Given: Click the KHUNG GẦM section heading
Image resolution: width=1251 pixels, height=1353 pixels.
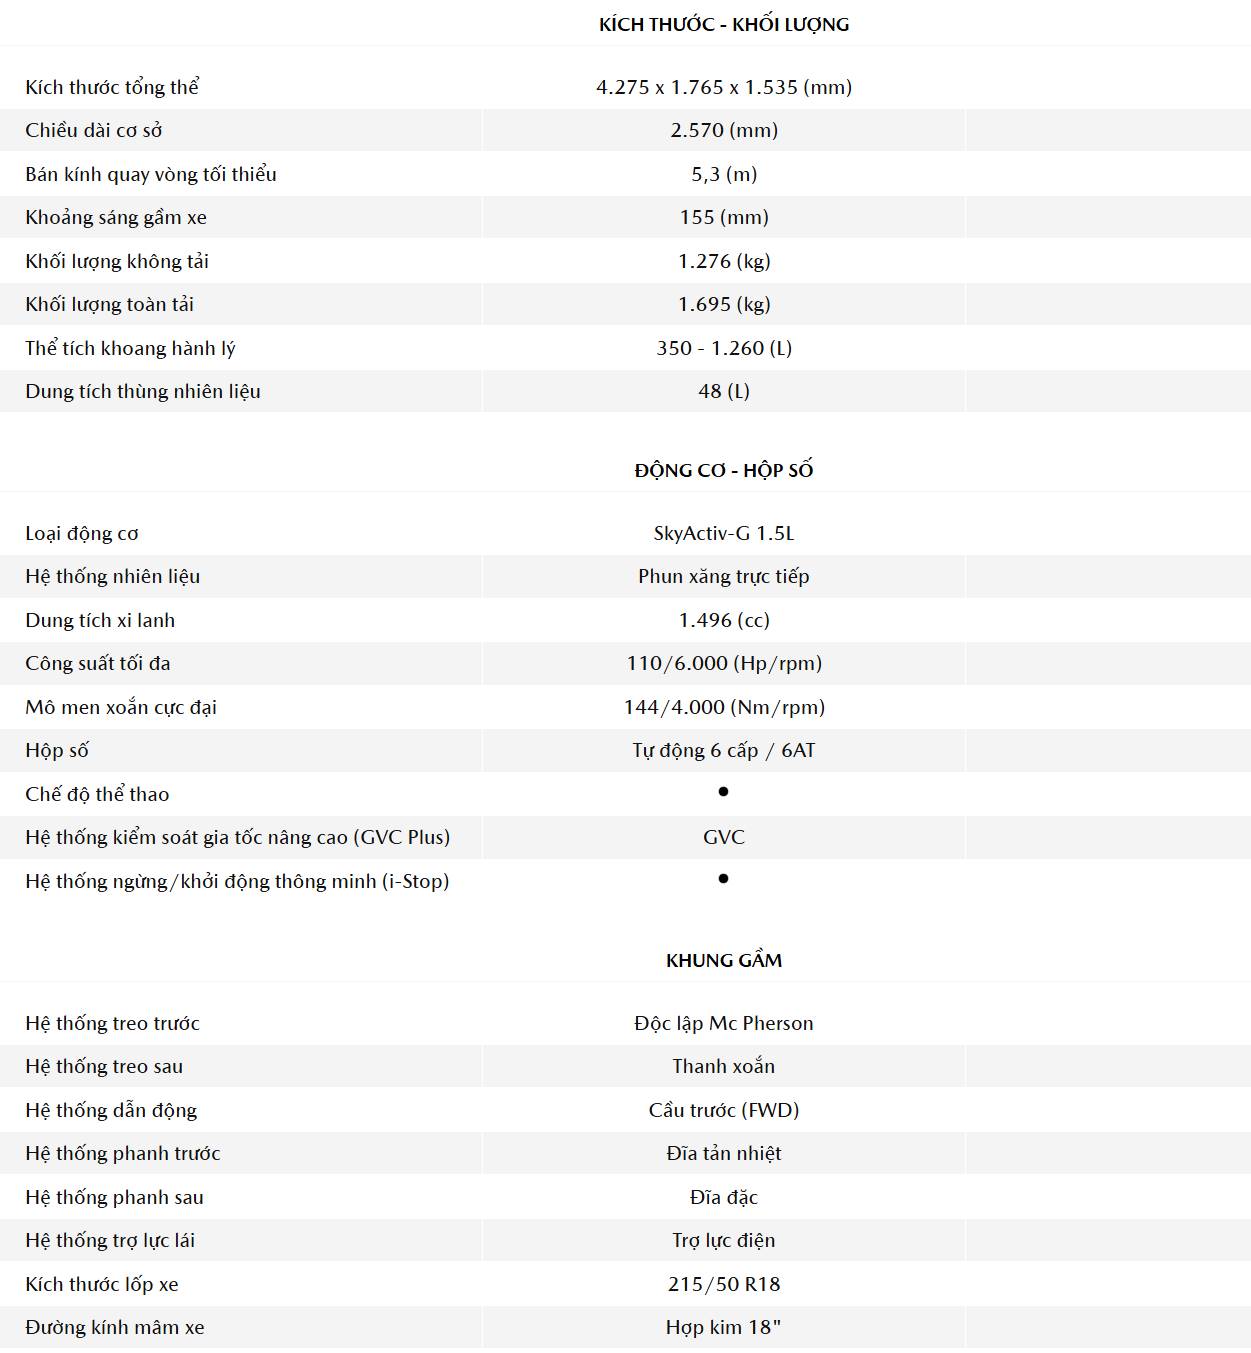Looking at the screenshot, I should click(724, 960).
